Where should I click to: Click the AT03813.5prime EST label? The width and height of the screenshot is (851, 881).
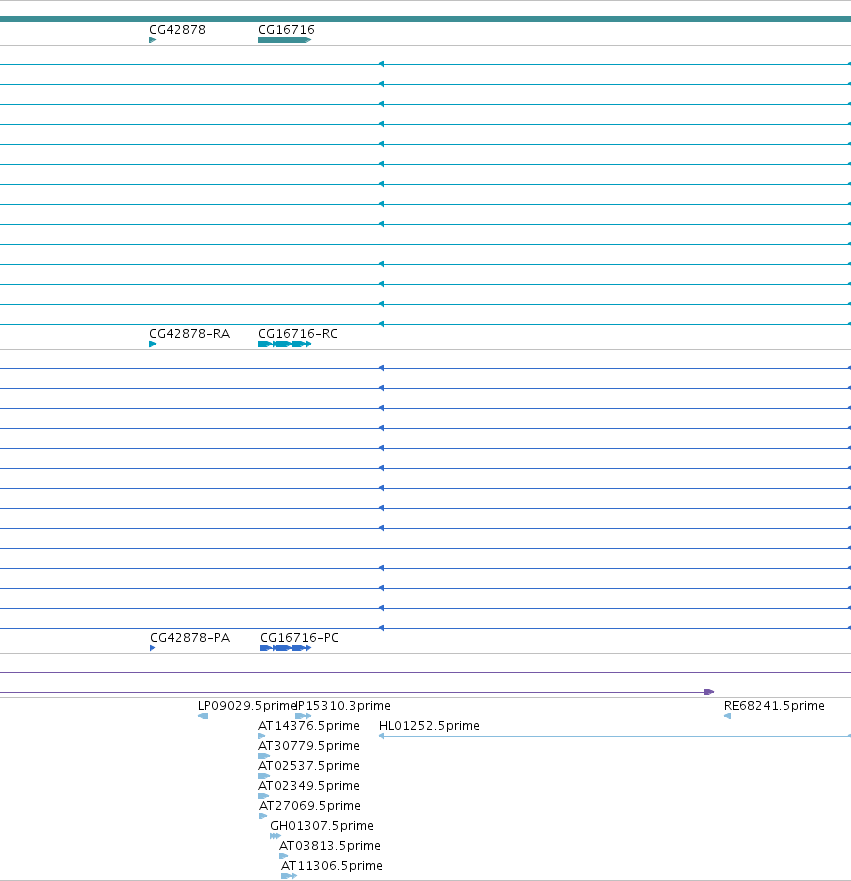coord(330,846)
